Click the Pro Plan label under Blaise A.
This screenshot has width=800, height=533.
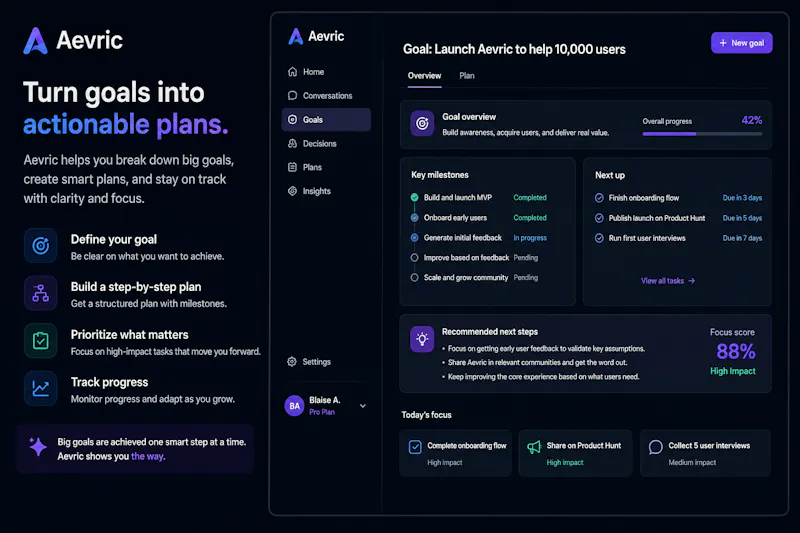322,412
